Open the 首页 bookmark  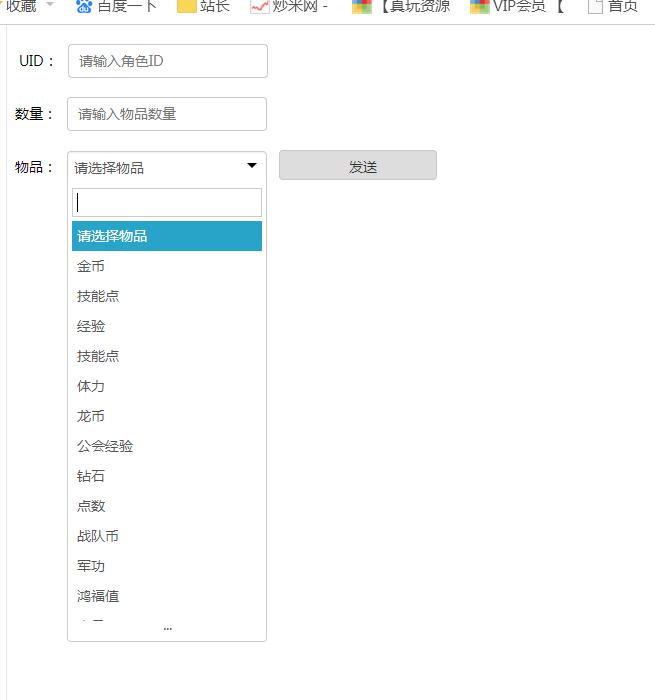612,6
